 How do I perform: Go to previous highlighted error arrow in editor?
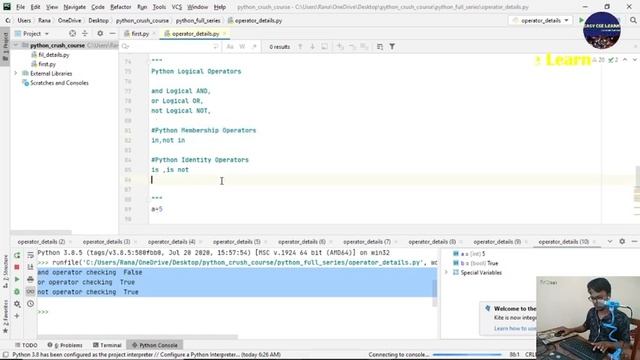point(625,60)
